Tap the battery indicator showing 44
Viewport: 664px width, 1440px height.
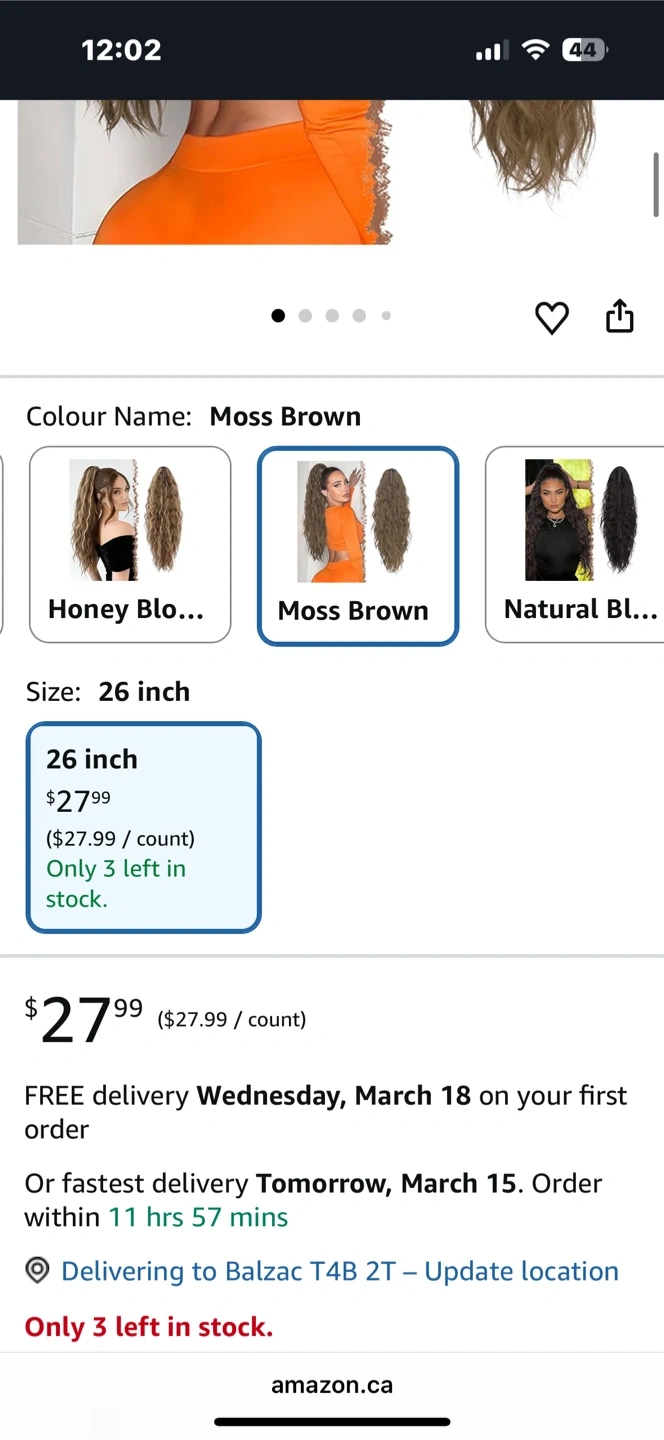click(584, 50)
